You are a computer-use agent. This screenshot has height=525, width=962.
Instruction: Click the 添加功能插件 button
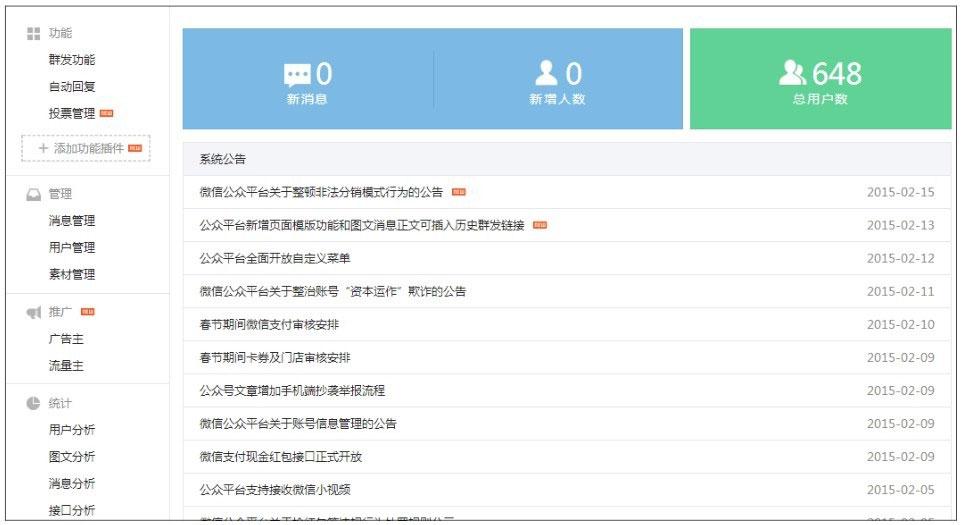(x=86, y=148)
